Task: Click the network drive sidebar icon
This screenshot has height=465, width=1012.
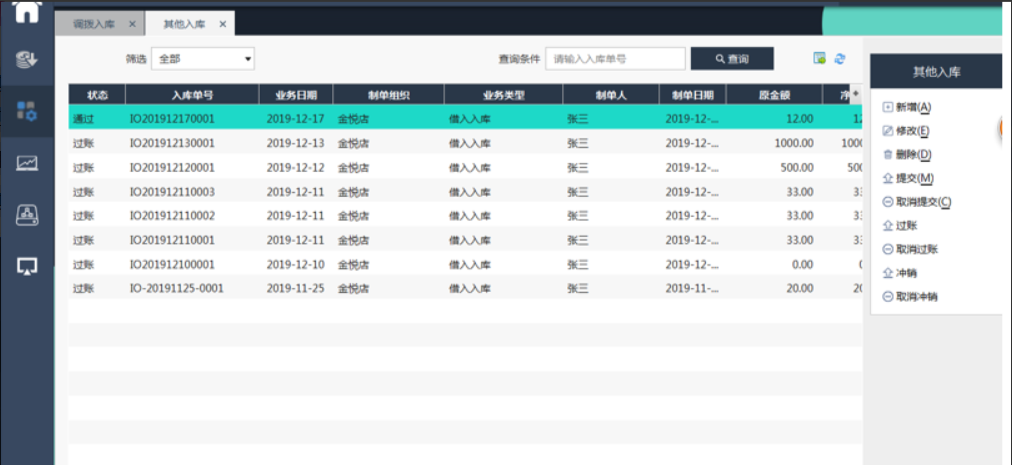Action: [x=27, y=213]
